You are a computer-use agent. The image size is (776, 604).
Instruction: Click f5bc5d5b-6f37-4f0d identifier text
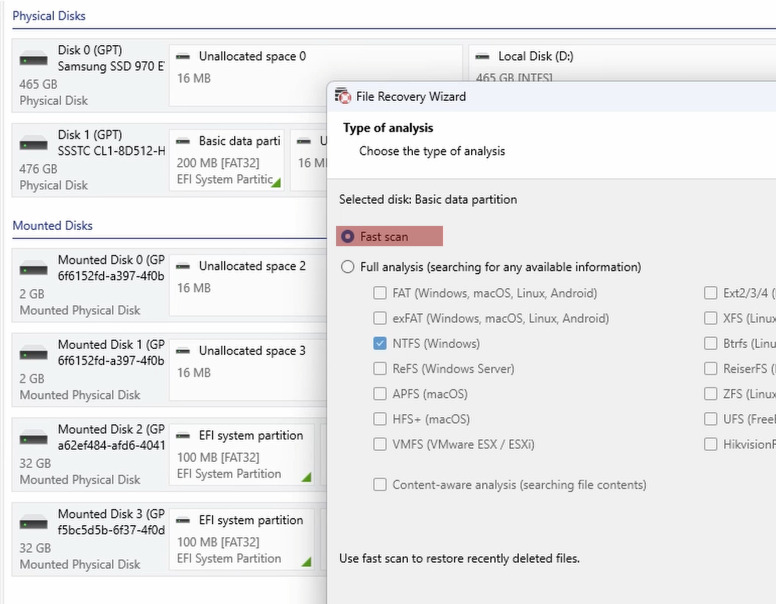(x=111, y=530)
